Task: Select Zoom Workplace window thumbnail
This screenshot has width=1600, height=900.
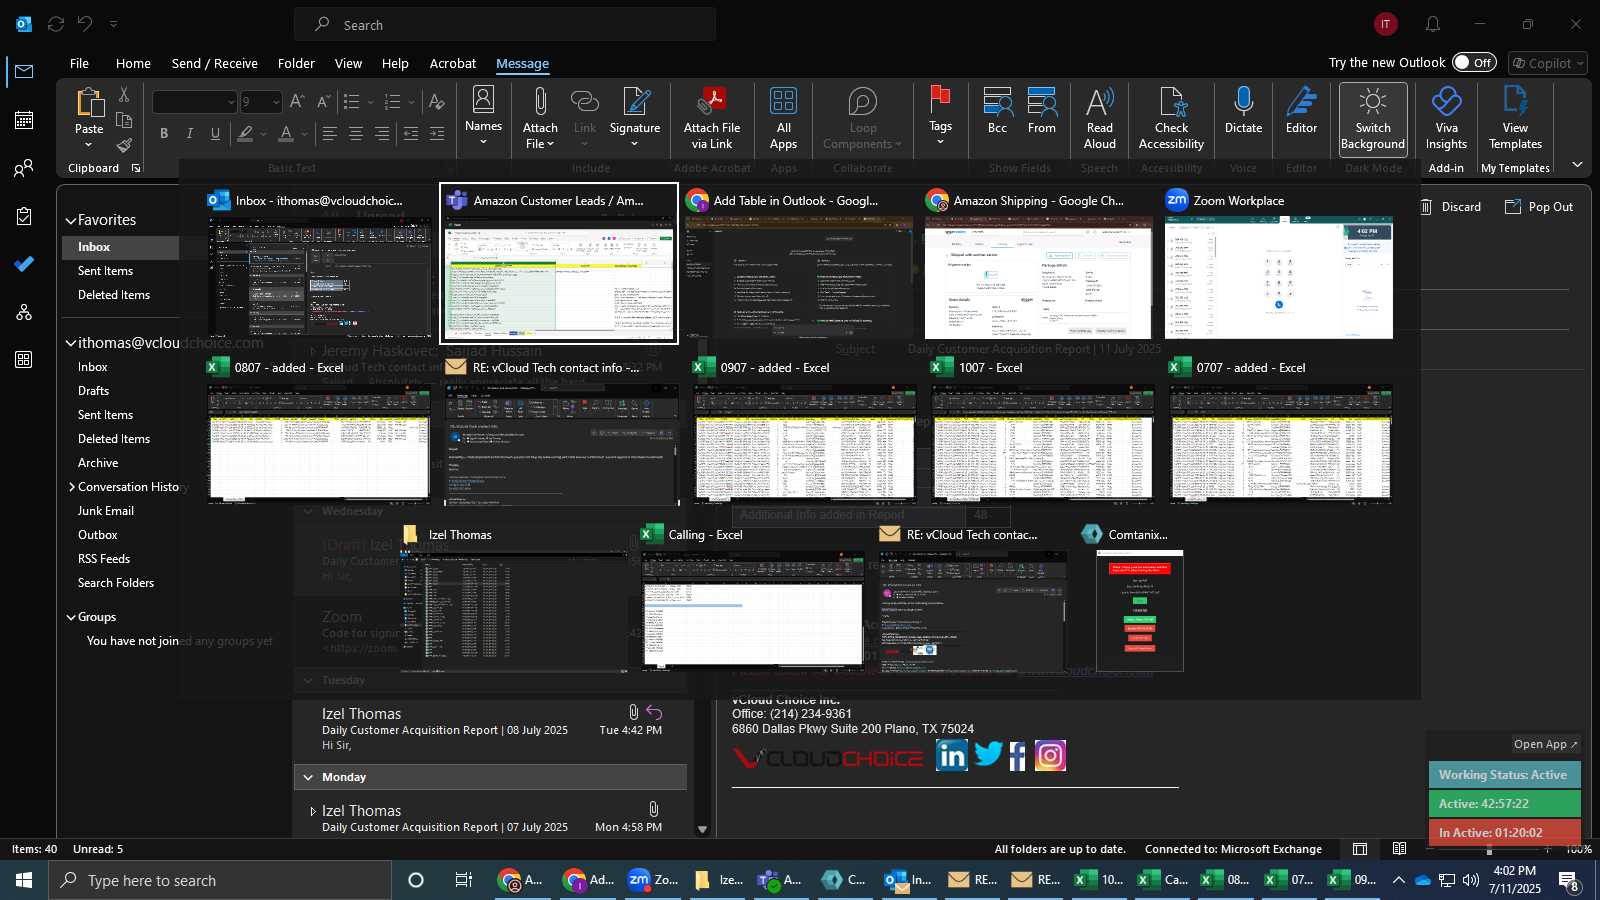Action: coord(1279,265)
